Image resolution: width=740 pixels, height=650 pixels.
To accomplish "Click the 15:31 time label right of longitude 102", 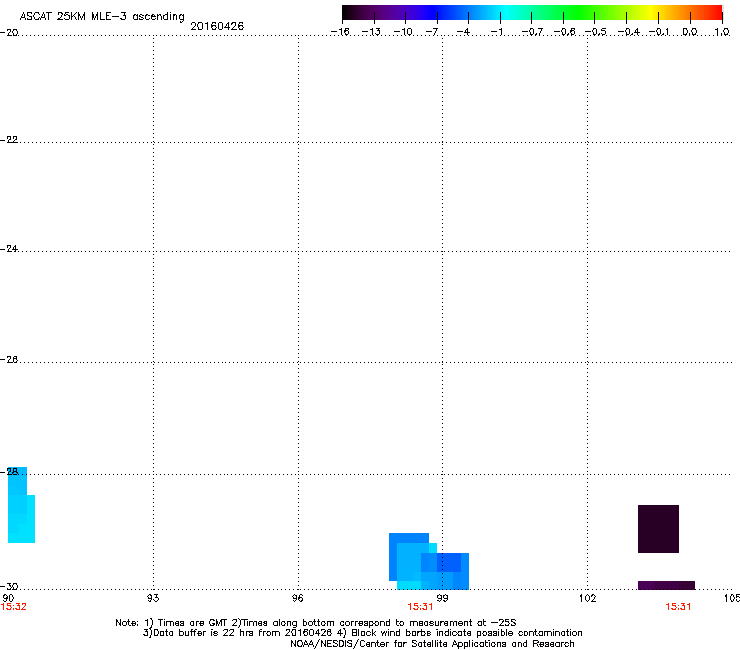I will click(678, 607).
